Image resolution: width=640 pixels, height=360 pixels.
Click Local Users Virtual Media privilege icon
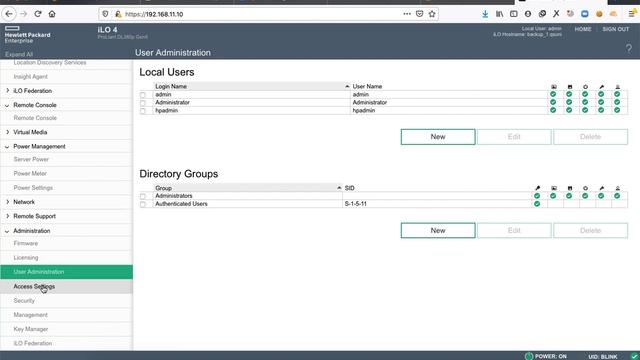pyautogui.click(x=569, y=87)
